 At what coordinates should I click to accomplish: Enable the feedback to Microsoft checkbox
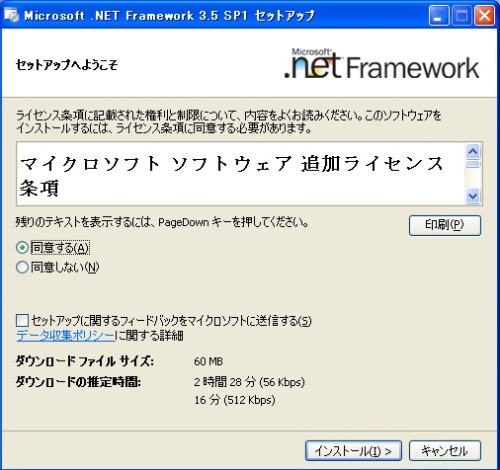22,321
